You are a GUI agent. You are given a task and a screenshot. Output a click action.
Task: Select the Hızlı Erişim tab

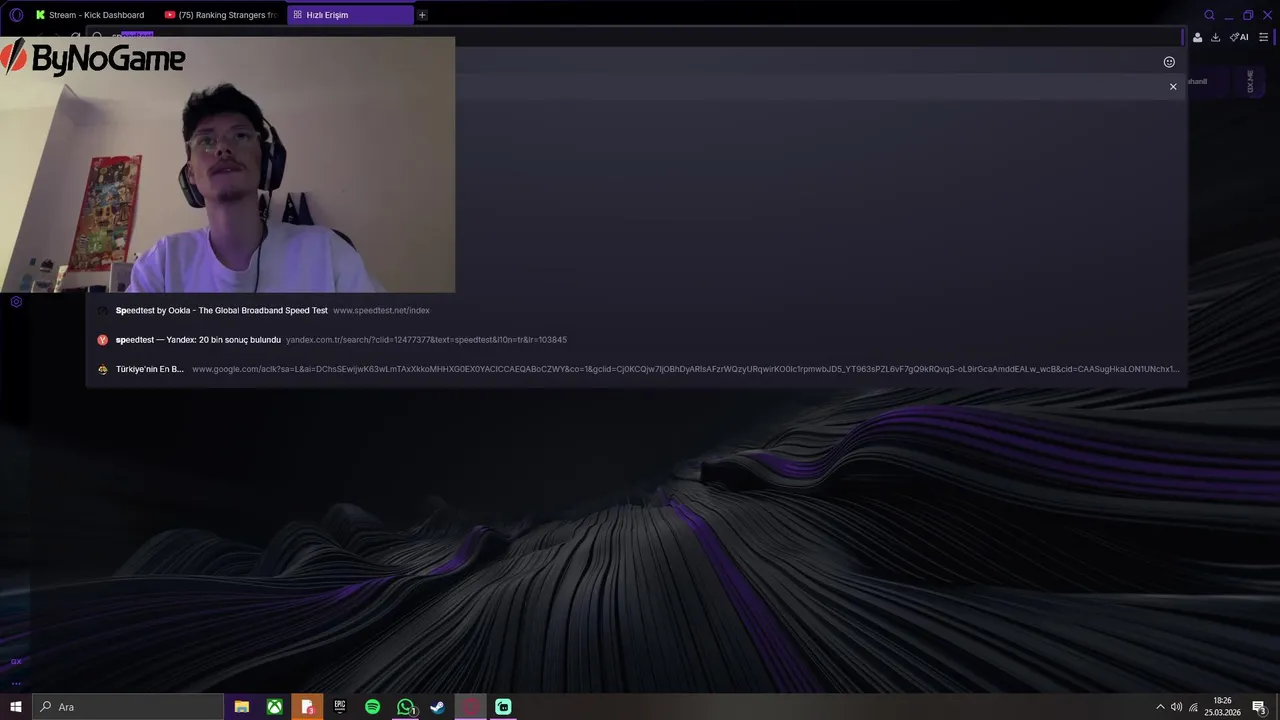[350, 15]
